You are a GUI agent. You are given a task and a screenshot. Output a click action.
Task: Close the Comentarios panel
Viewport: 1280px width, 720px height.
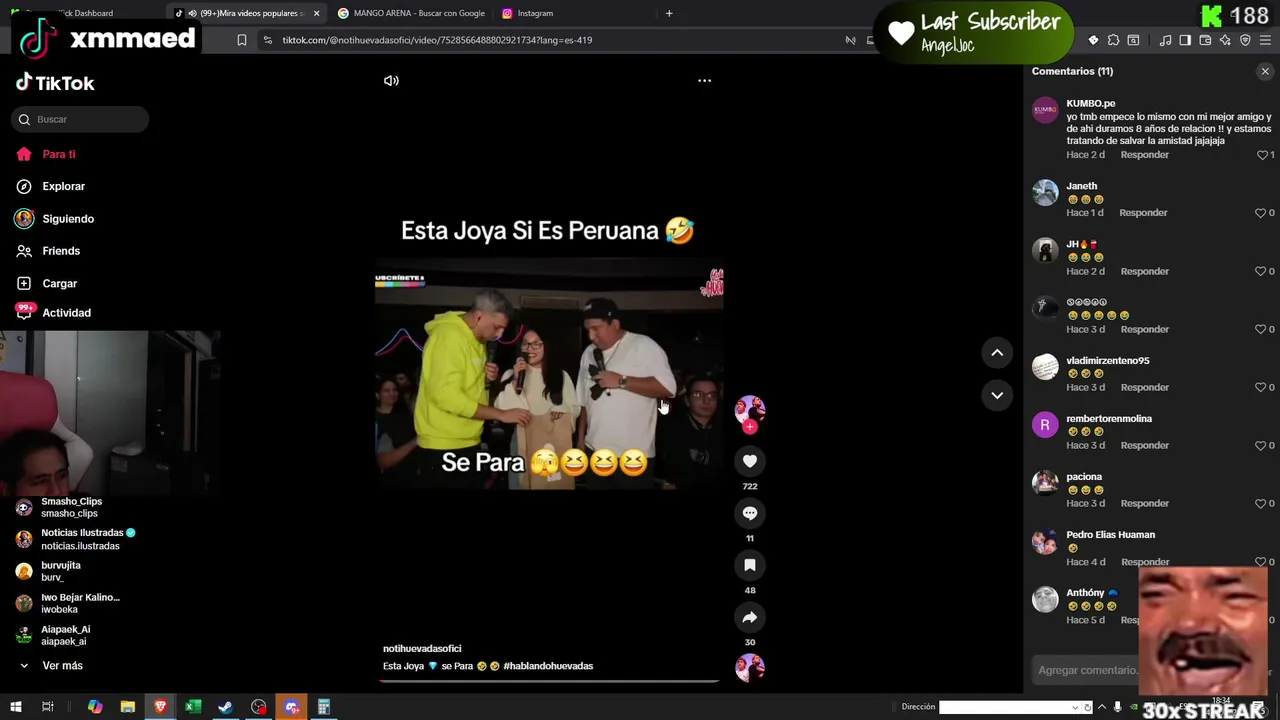tap(1265, 71)
